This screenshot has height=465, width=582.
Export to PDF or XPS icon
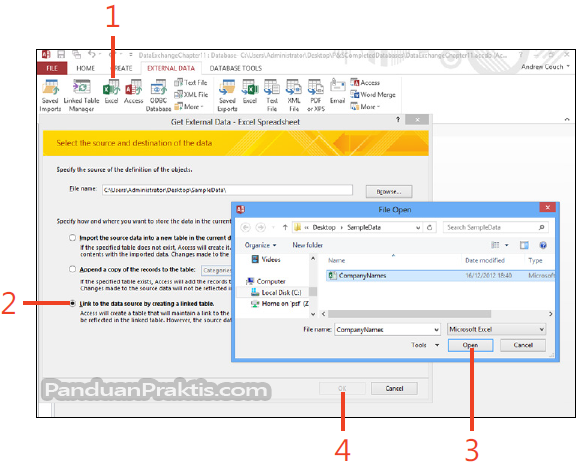pos(316,96)
